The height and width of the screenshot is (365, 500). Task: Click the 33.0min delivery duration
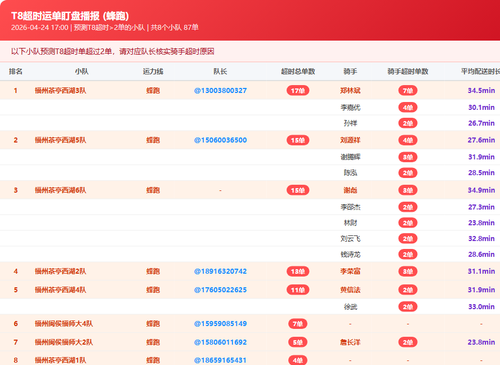click(x=481, y=307)
